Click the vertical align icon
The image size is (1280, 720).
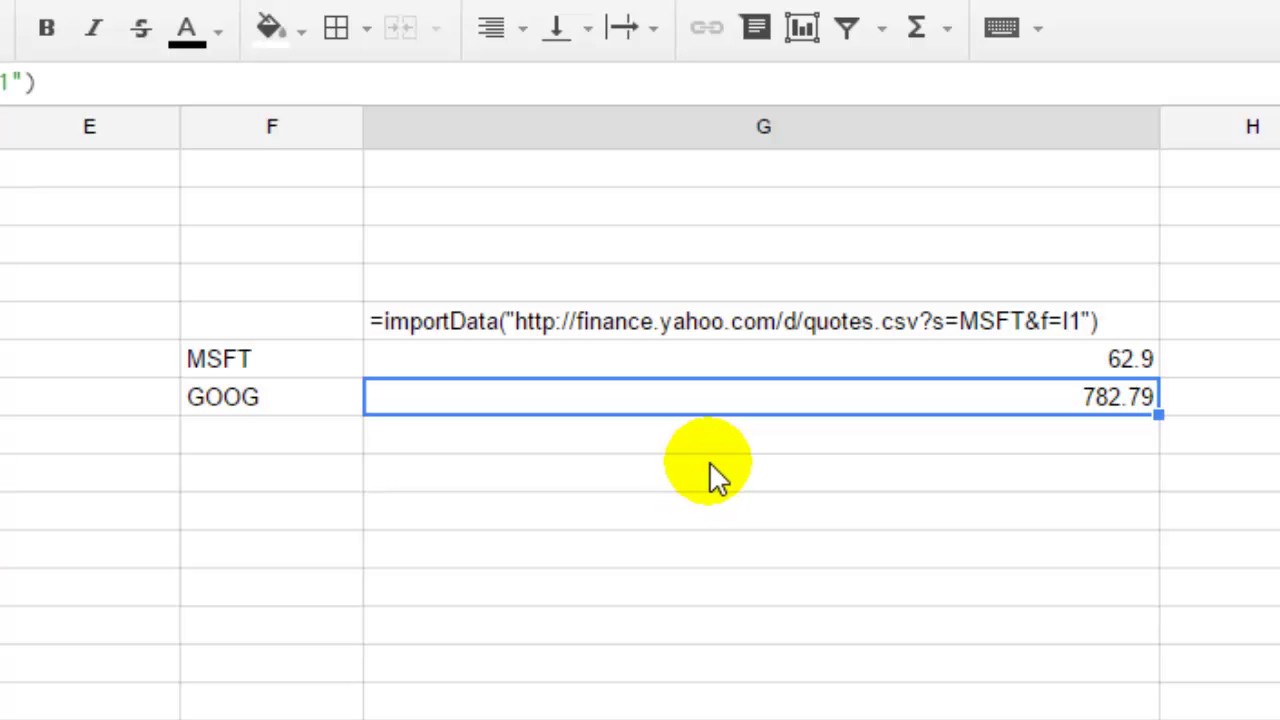point(556,28)
